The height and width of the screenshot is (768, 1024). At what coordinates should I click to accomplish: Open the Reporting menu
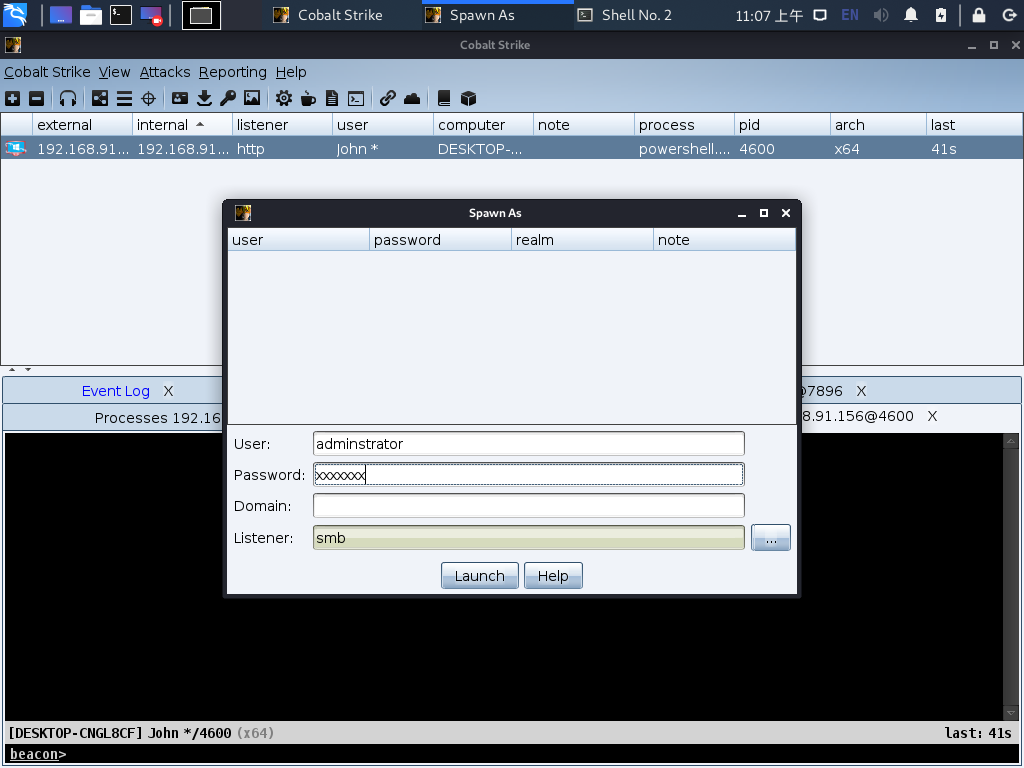[232, 72]
